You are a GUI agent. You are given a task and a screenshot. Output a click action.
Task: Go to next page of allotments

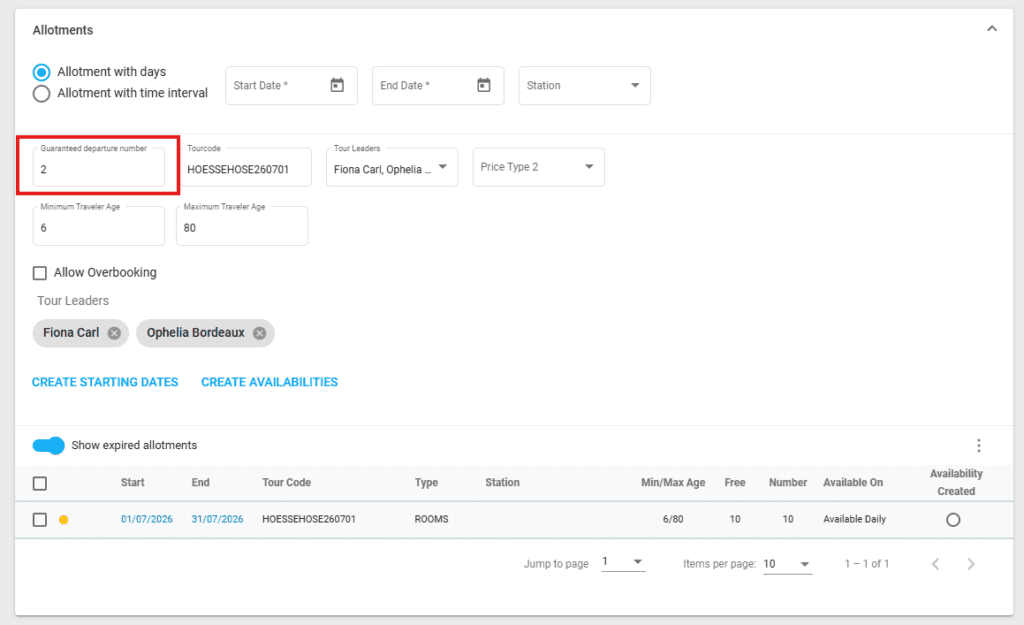[x=970, y=564]
